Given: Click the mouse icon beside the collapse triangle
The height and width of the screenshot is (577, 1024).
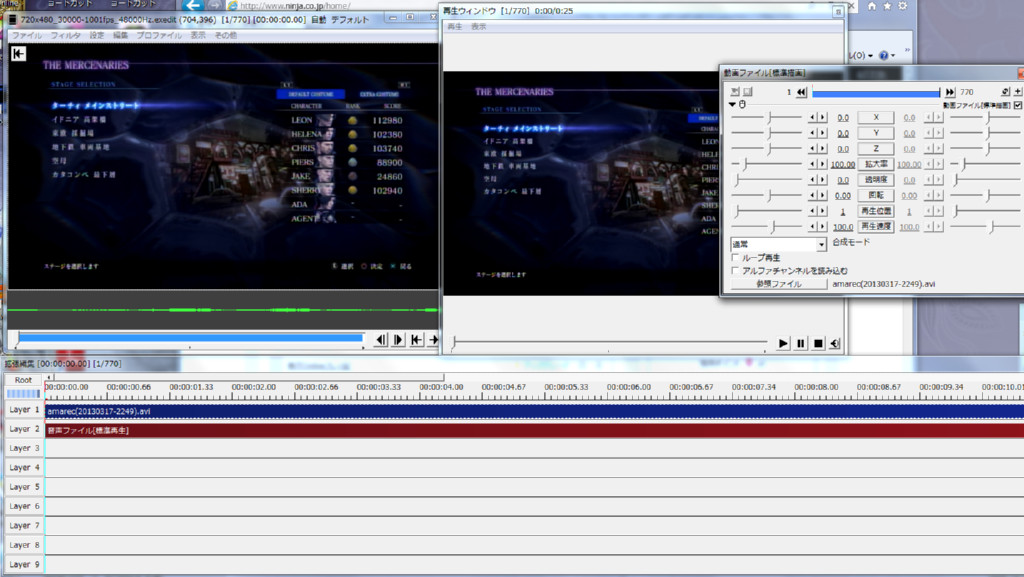Looking at the screenshot, I should click(743, 104).
